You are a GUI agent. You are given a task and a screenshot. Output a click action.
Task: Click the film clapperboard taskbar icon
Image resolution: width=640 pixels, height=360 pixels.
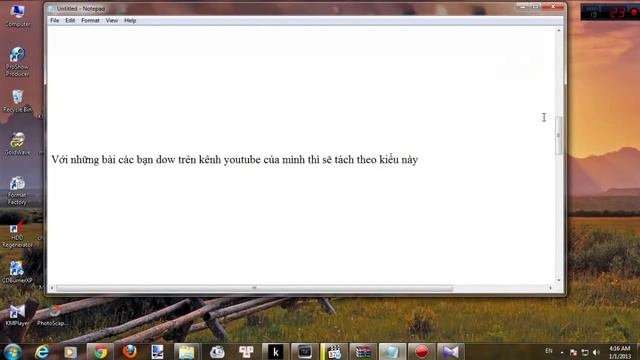tap(334, 351)
